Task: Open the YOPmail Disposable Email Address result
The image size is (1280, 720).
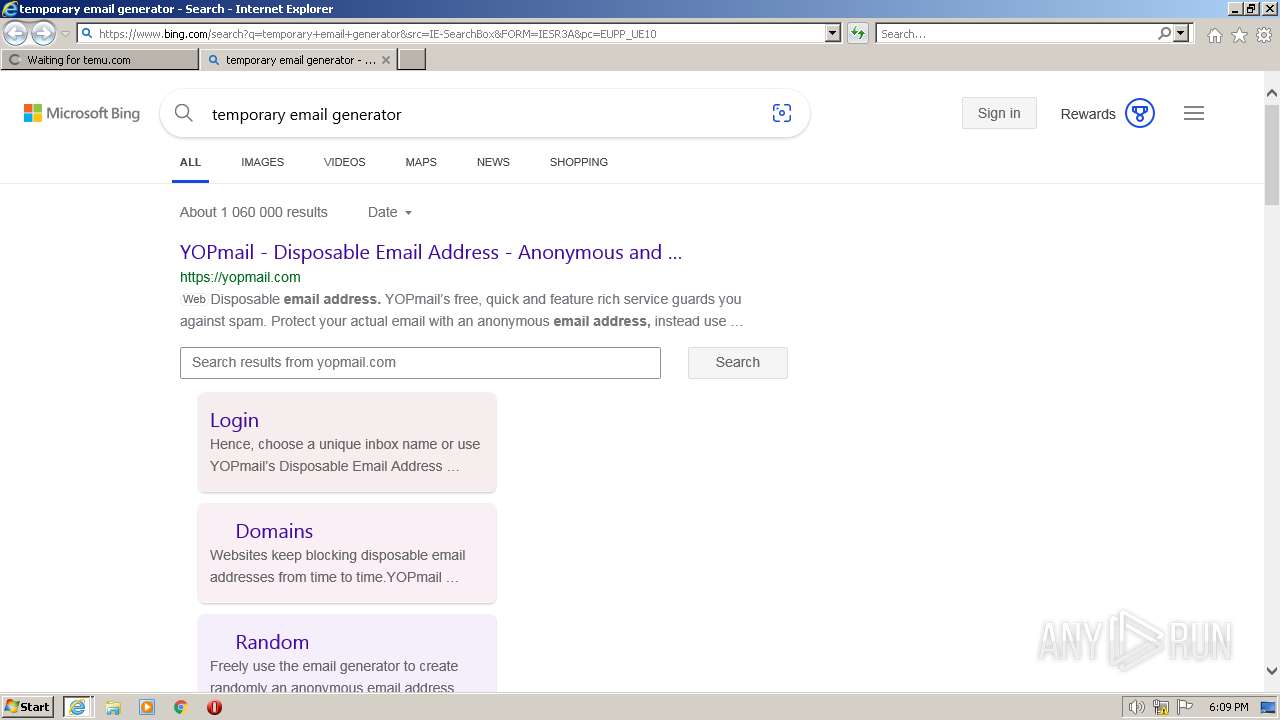Action: (x=431, y=252)
